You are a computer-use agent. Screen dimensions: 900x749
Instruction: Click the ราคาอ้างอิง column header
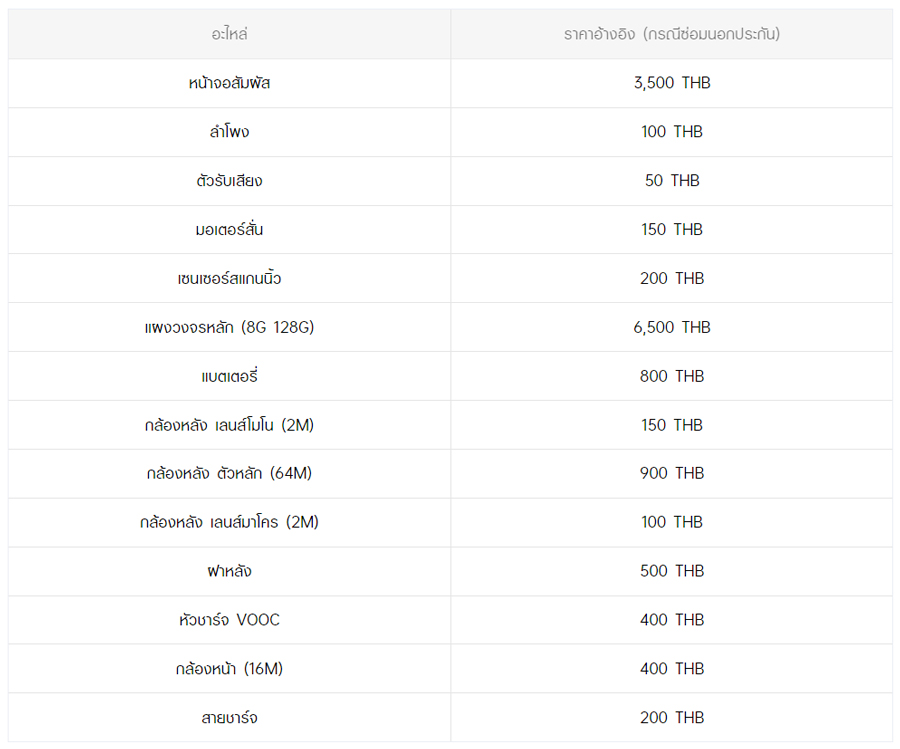(x=671, y=34)
